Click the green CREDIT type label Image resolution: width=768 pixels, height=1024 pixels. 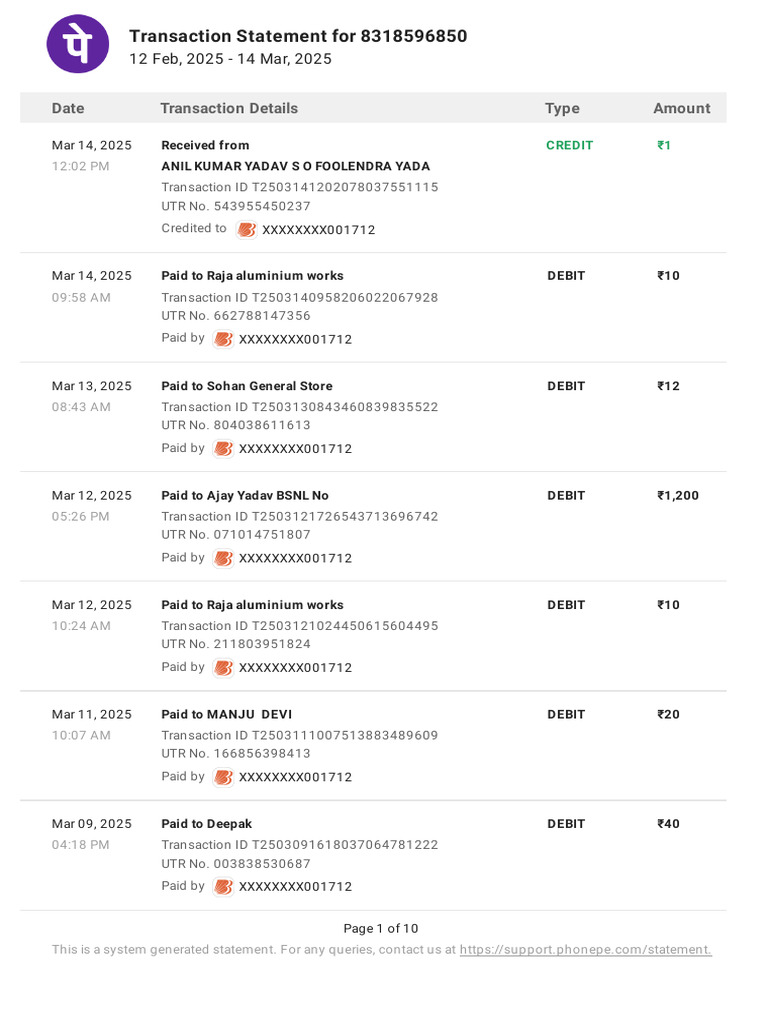tap(570, 145)
